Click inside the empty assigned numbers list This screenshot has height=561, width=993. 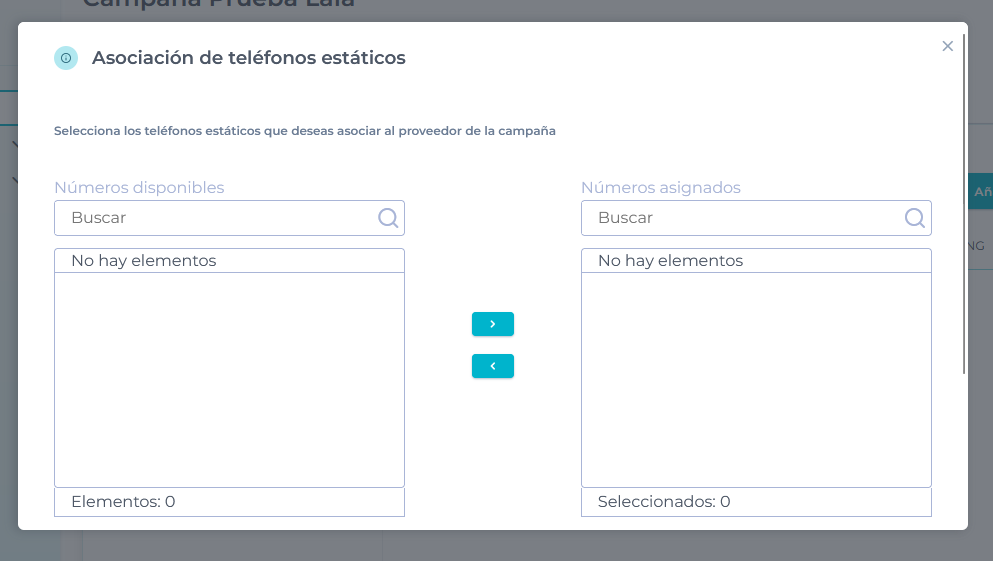(x=756, y=380)
